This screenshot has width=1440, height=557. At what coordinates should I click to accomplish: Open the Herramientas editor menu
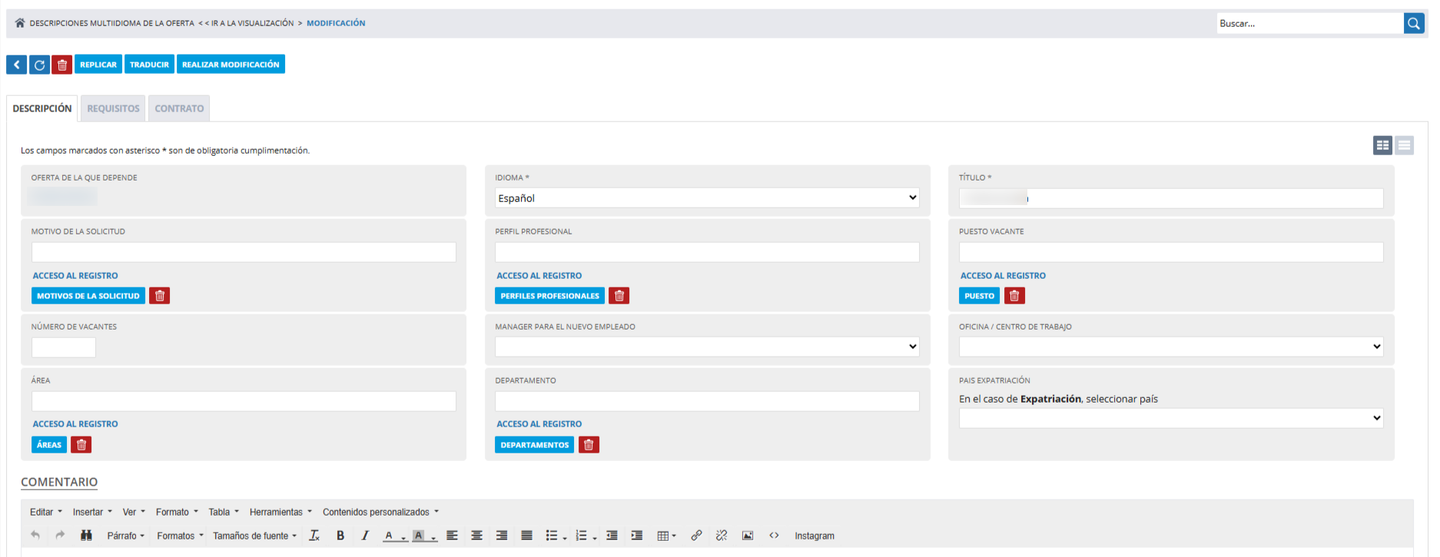coord(280,512)
